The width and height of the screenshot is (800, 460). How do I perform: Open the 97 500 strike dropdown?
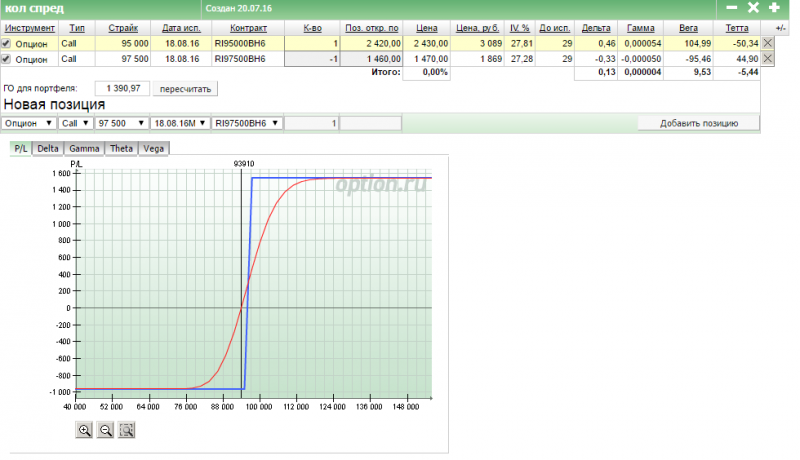[120, 123]
